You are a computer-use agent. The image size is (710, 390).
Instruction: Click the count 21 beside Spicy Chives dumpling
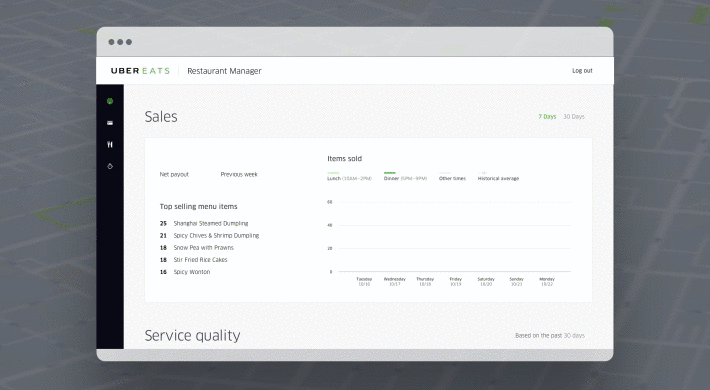(x=163, y=236)
